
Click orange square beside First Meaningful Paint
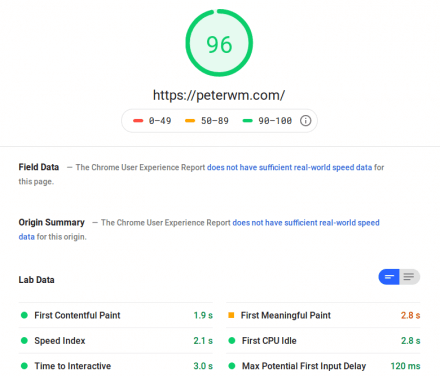coord(231,315)
